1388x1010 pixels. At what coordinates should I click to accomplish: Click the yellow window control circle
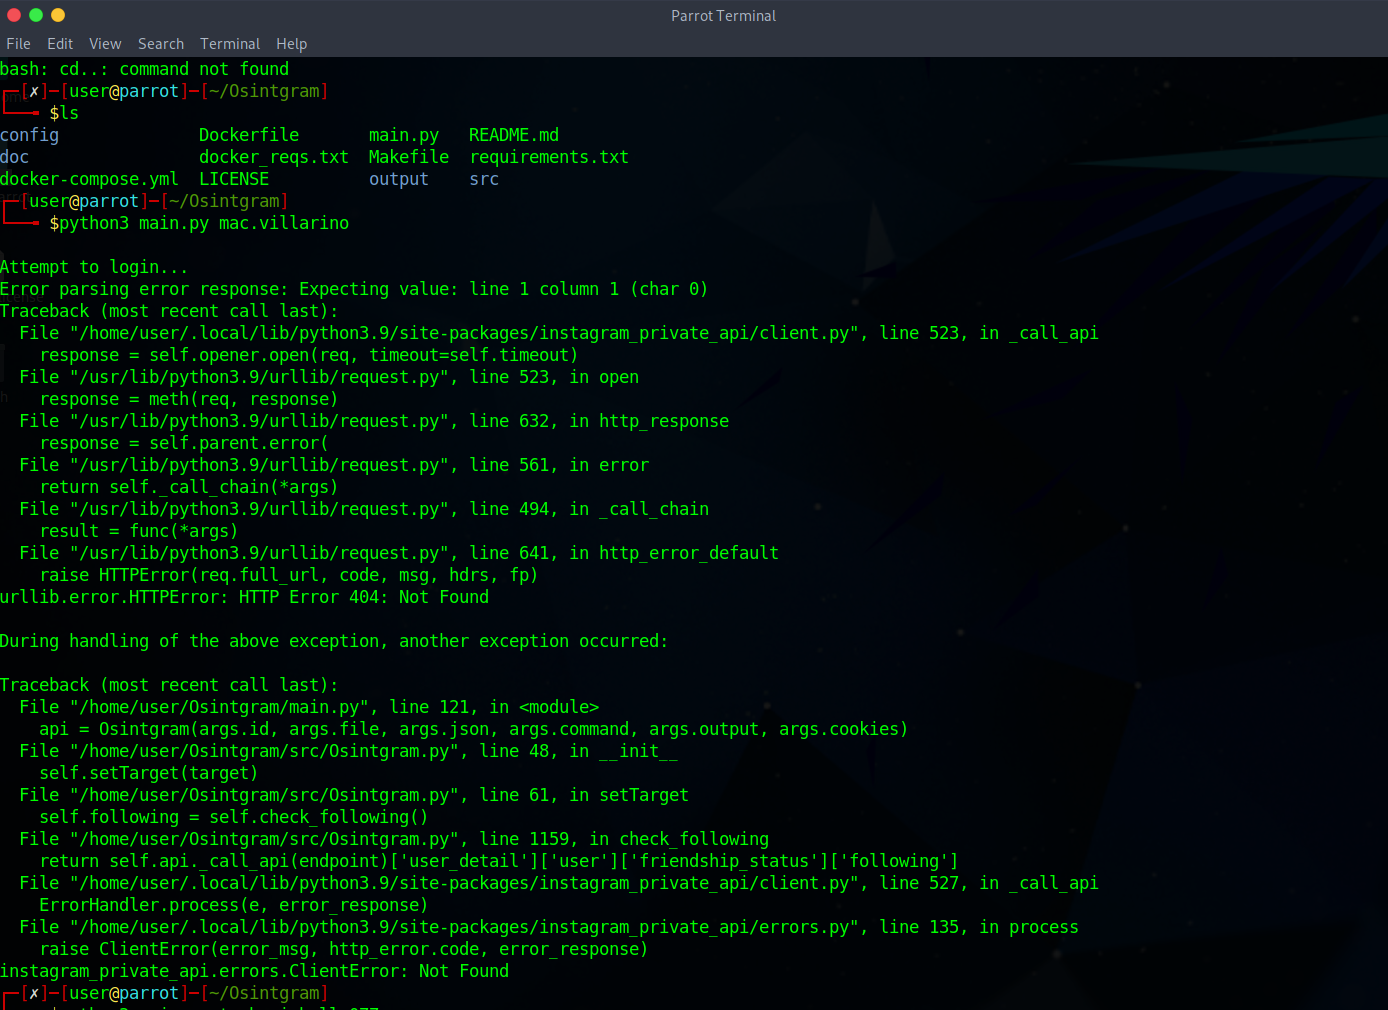tap(56, 15)
